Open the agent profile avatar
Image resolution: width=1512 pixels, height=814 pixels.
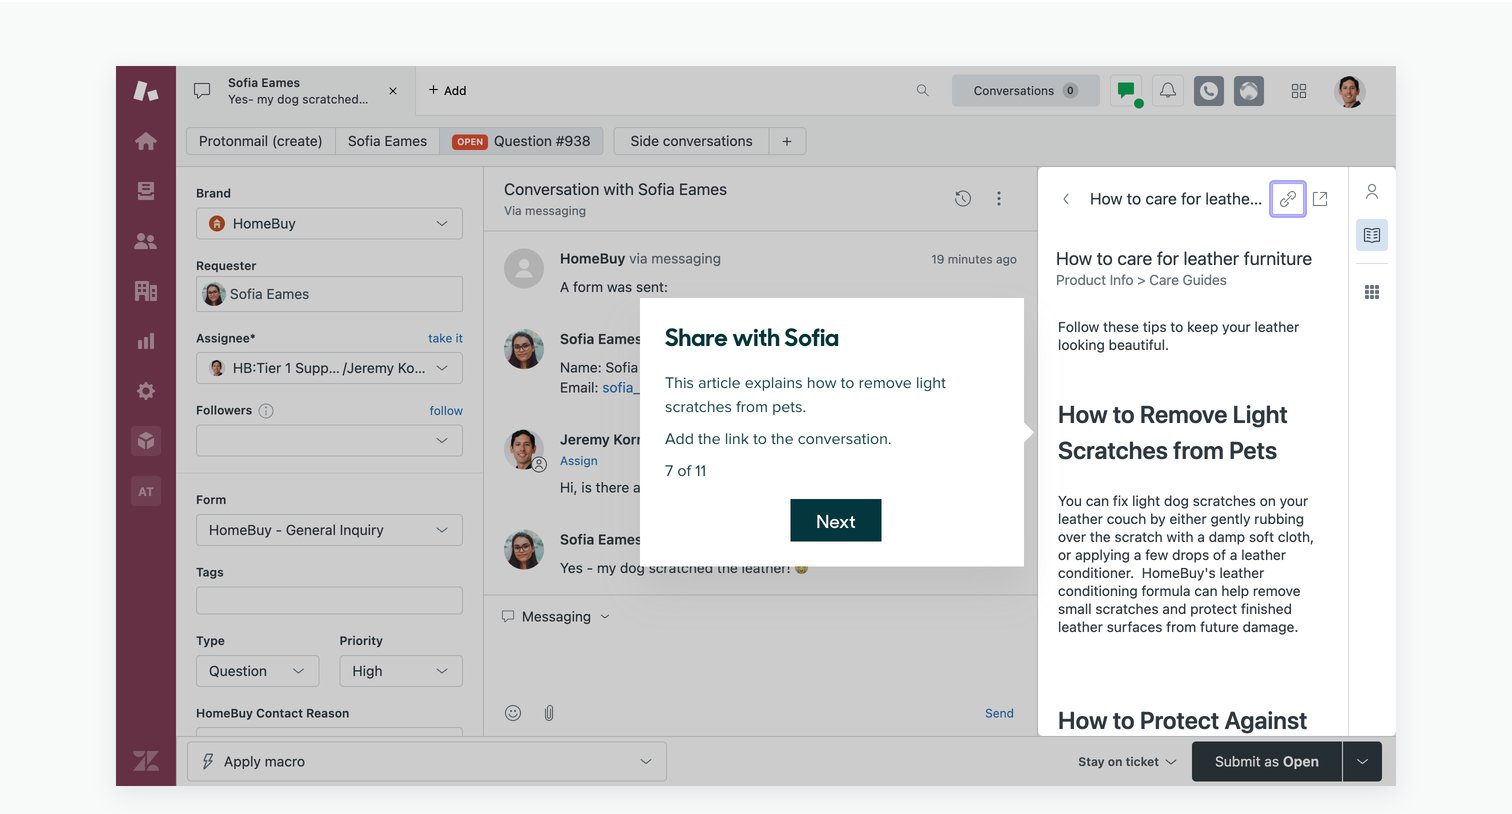coord(1350,91)
